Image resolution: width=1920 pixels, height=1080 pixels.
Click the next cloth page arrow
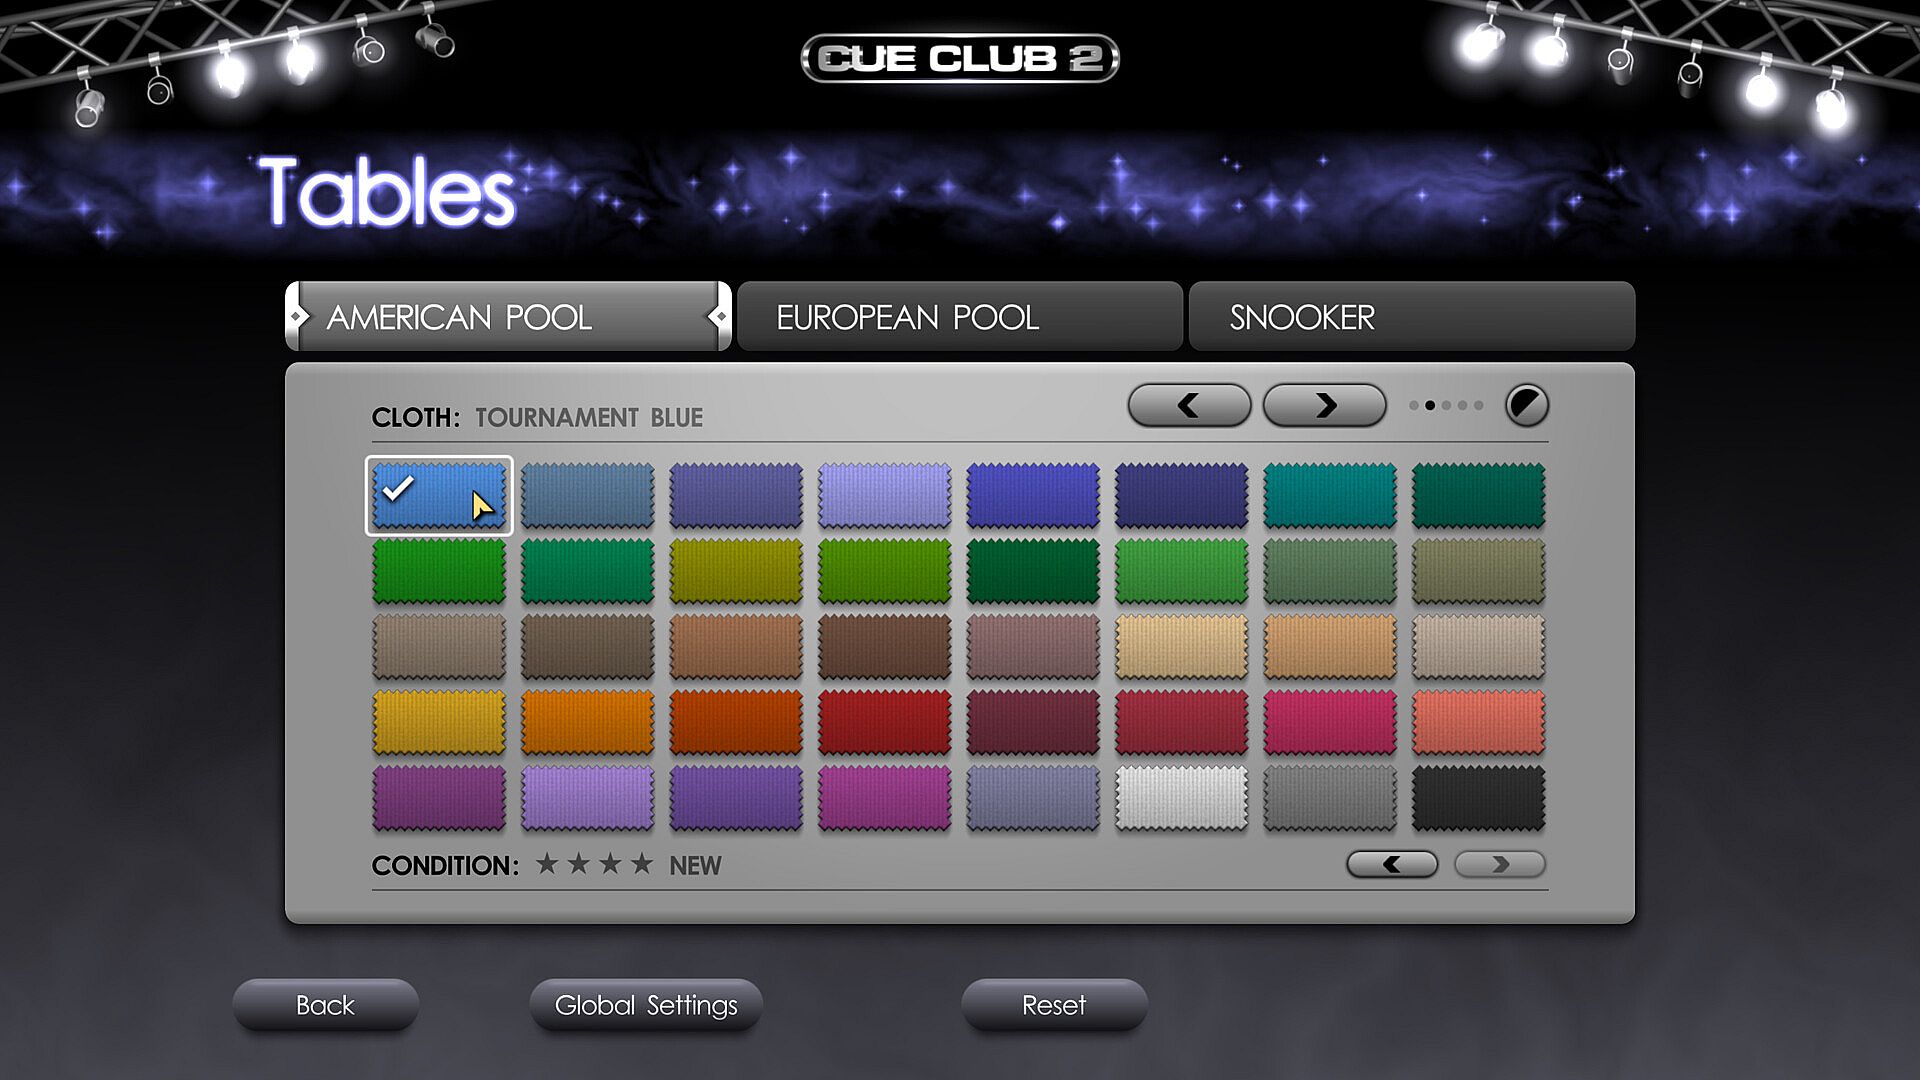1324,405
